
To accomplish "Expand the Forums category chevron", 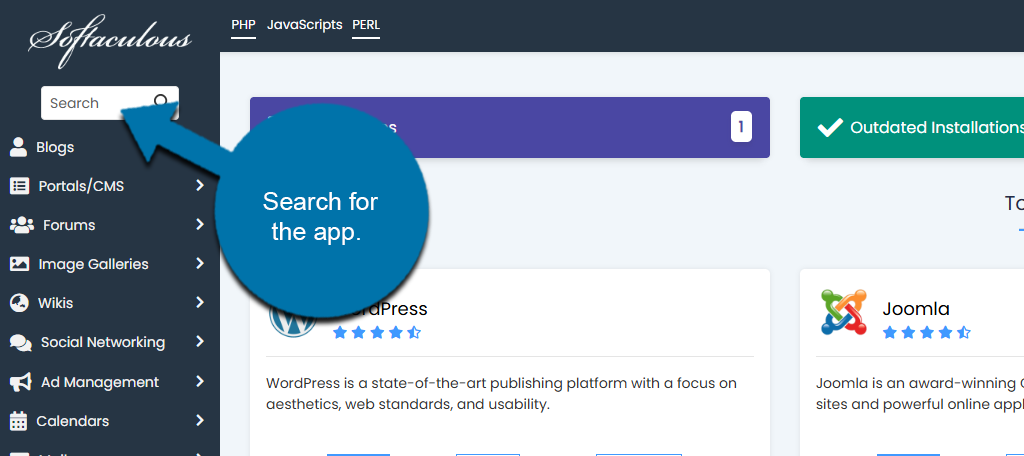I will [200, 225].
